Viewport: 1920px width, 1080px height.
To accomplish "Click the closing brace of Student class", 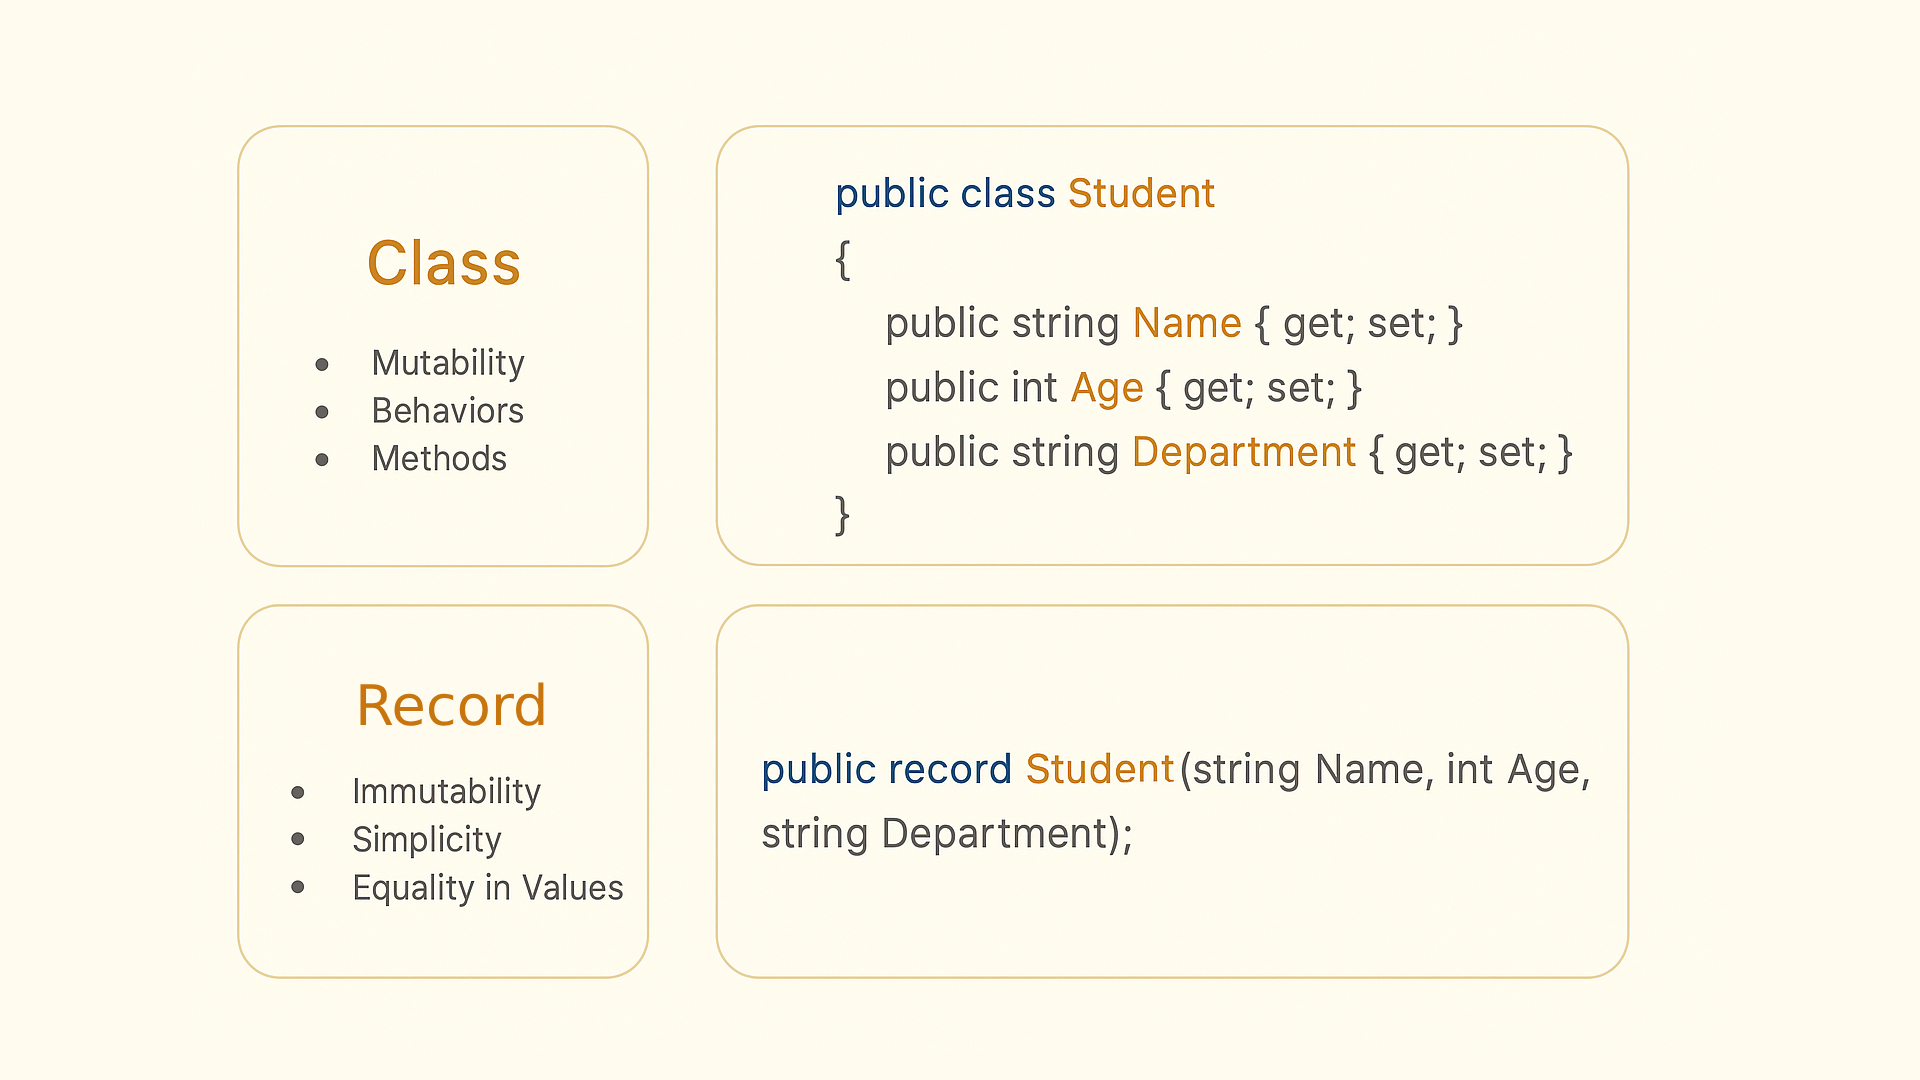I will click(843, 516).
